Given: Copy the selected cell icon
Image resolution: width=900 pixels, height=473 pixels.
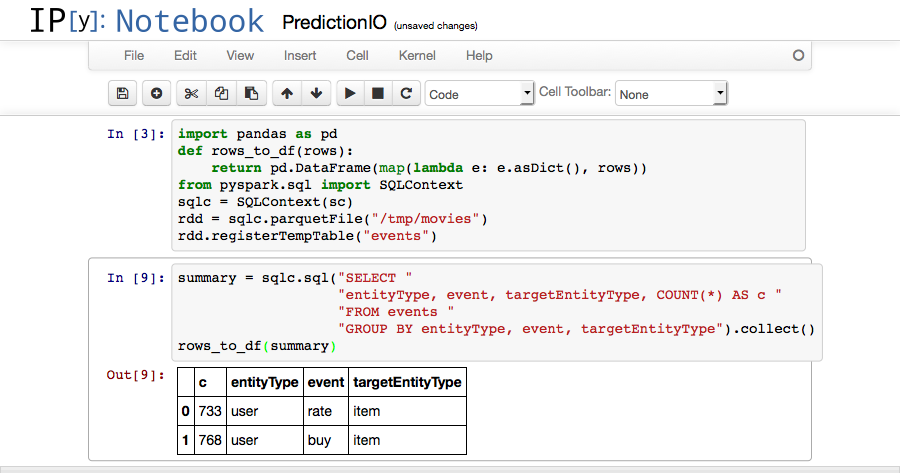Looking at the screenshot, I should click(222, 94).
